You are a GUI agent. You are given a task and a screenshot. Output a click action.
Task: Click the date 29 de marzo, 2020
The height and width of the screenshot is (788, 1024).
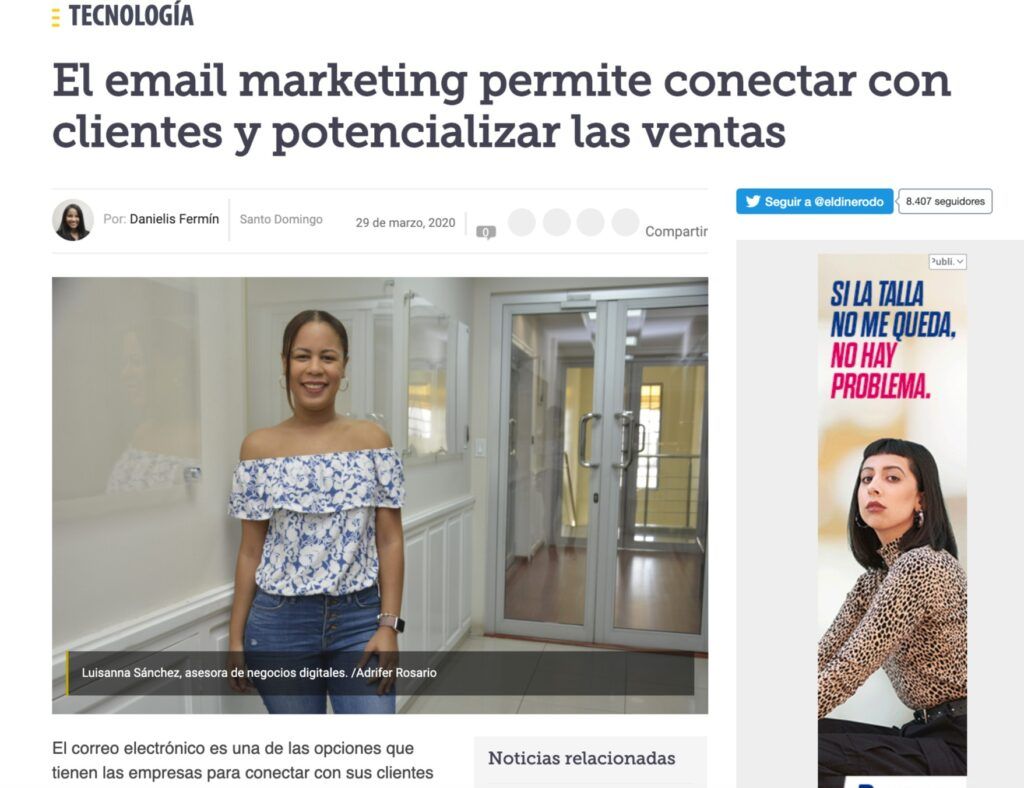click(405, 223)
